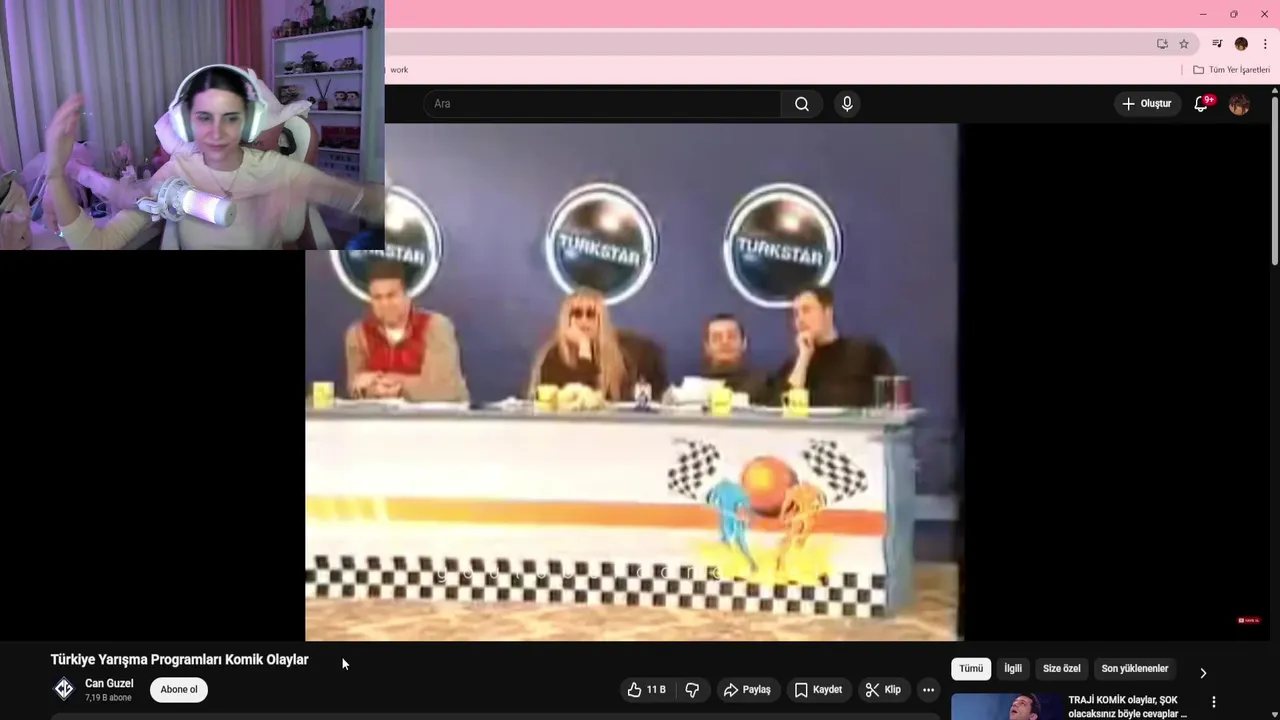Click Paylaş share button
Viewport: 1280px width, 720px height.
[747, 690]
